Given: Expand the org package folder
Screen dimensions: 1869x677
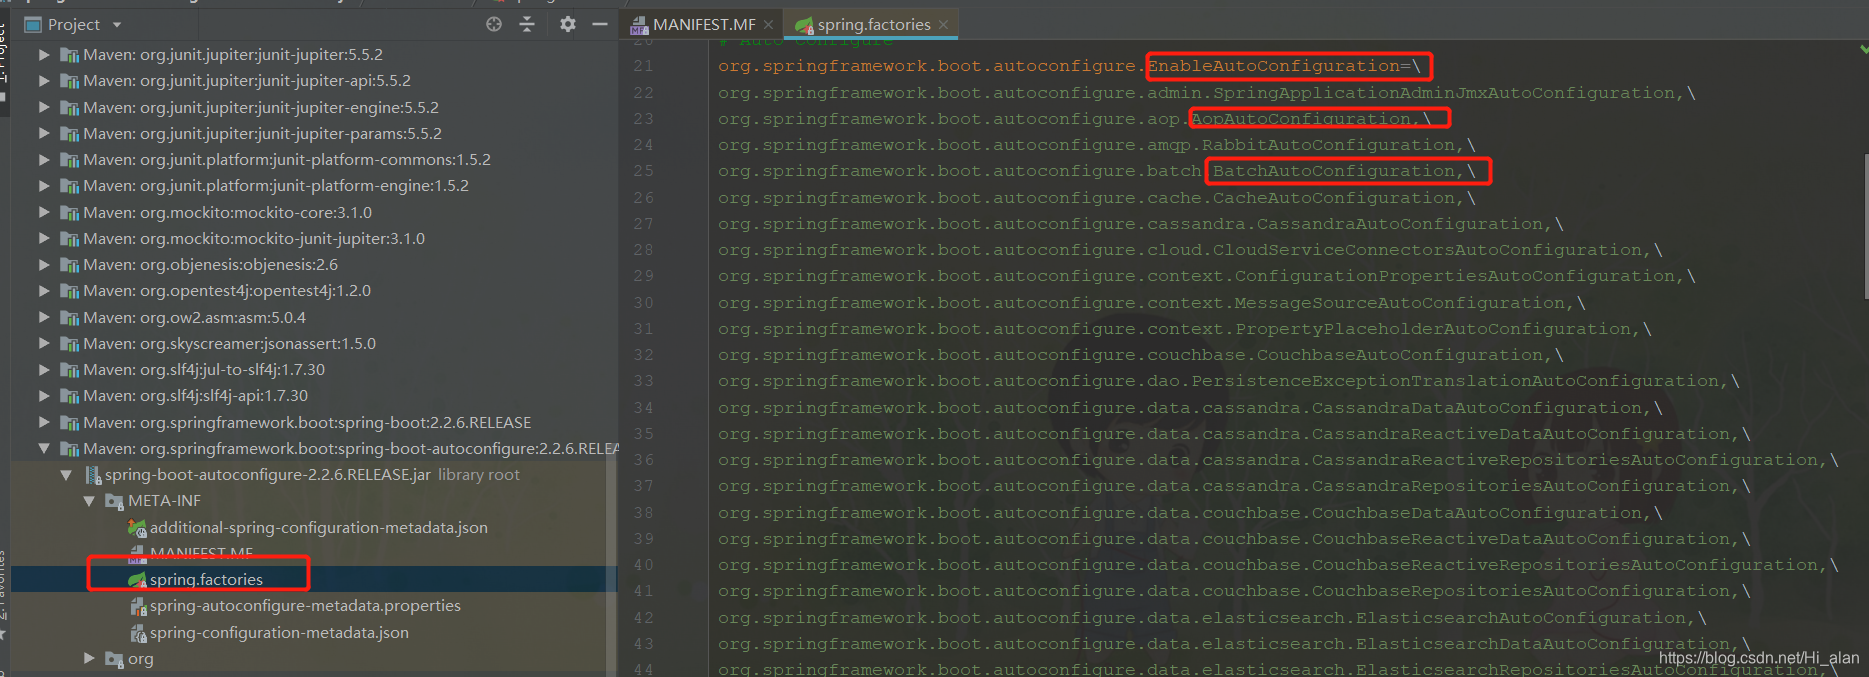Looking at the screenshot, I should click(89, 658).
